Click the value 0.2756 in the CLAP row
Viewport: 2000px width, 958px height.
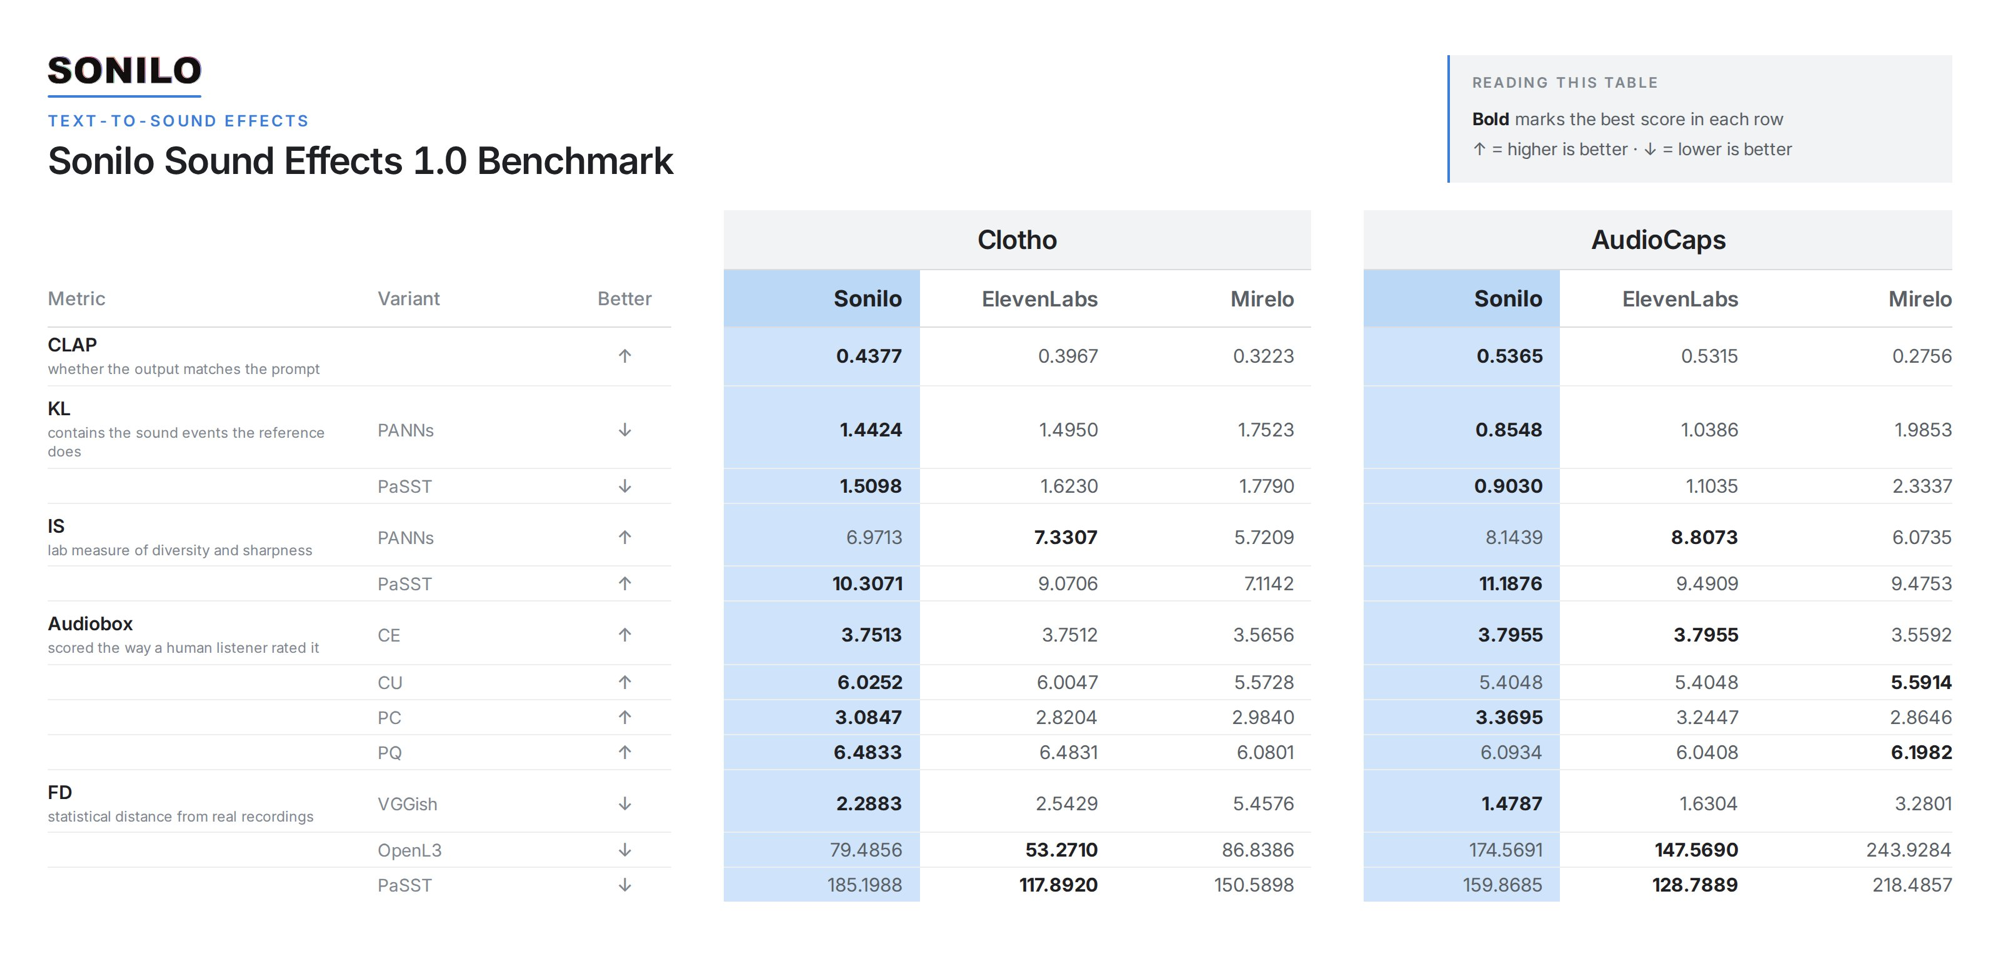tap(1922, 356)
